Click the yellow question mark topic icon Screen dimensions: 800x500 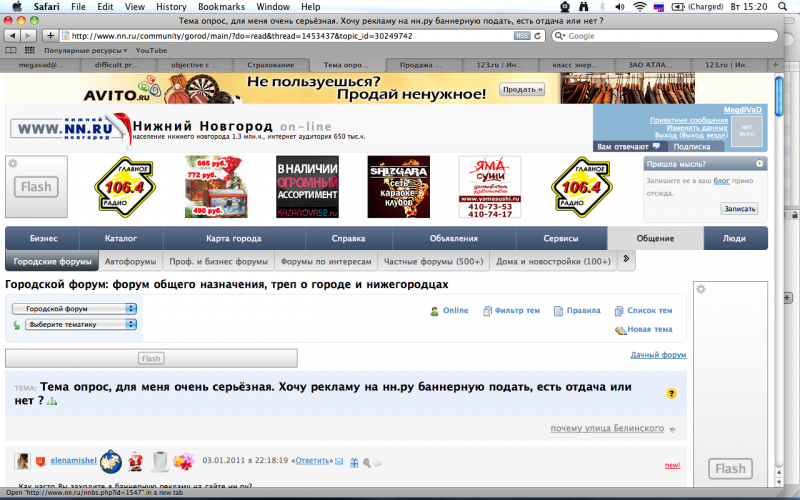pos(671,393)
